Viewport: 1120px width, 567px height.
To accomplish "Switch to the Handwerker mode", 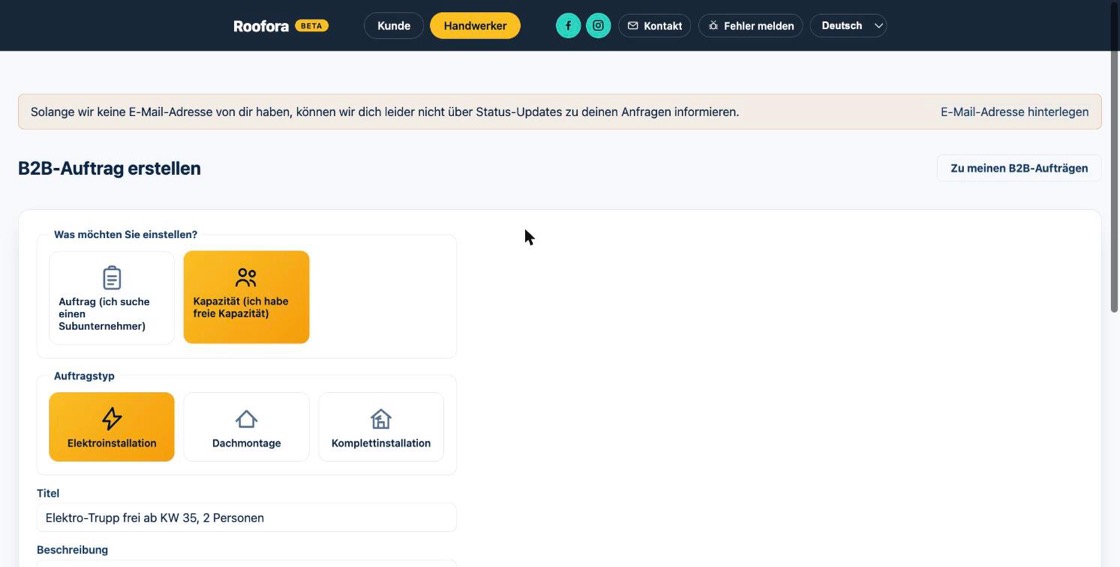I will click(x=475, y=26).
